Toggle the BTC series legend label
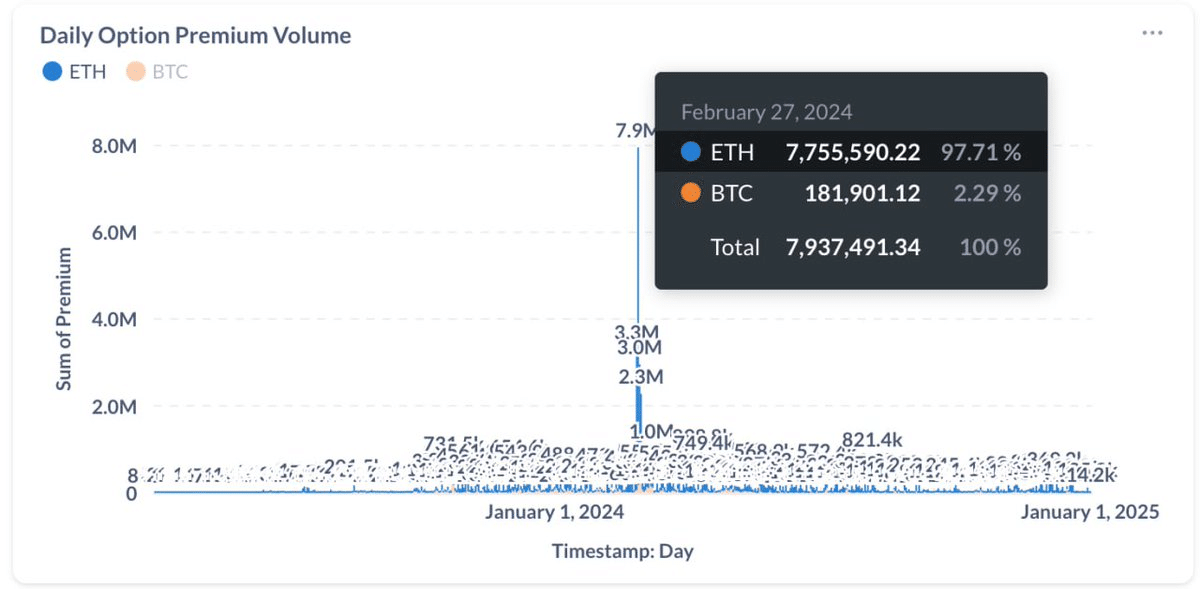1200x589 pixels. [169, 72]
